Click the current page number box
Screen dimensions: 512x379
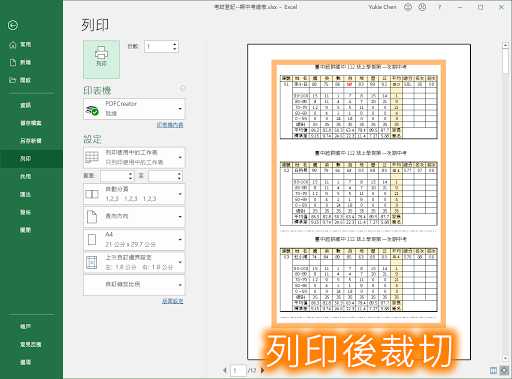pyautogui.click(x=238, y=370)
